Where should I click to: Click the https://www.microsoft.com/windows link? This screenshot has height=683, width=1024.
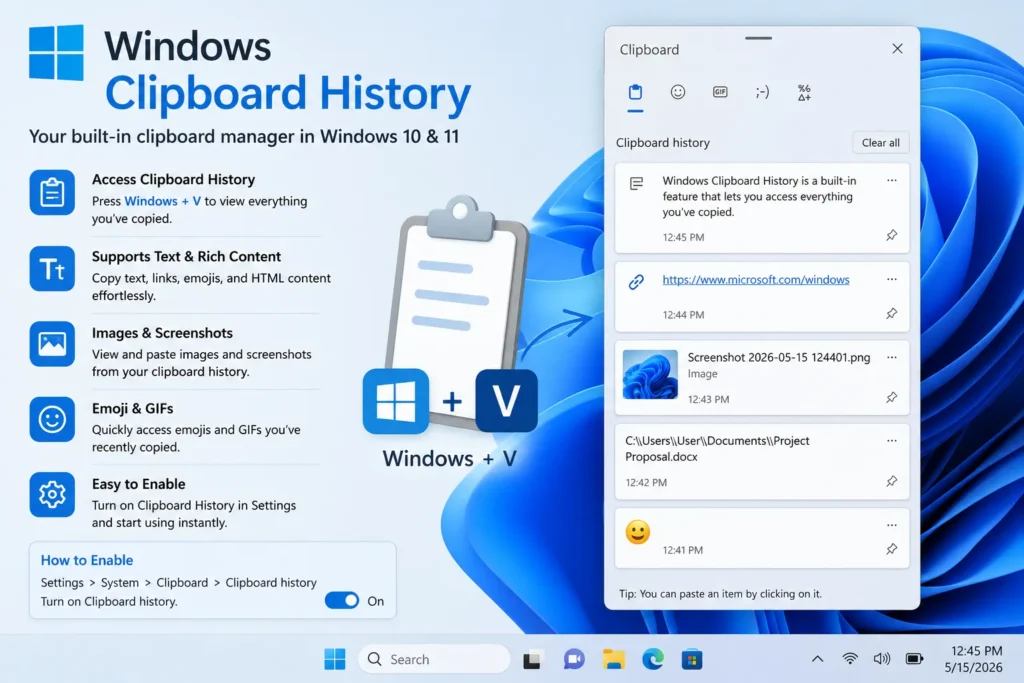click(756, 279)
